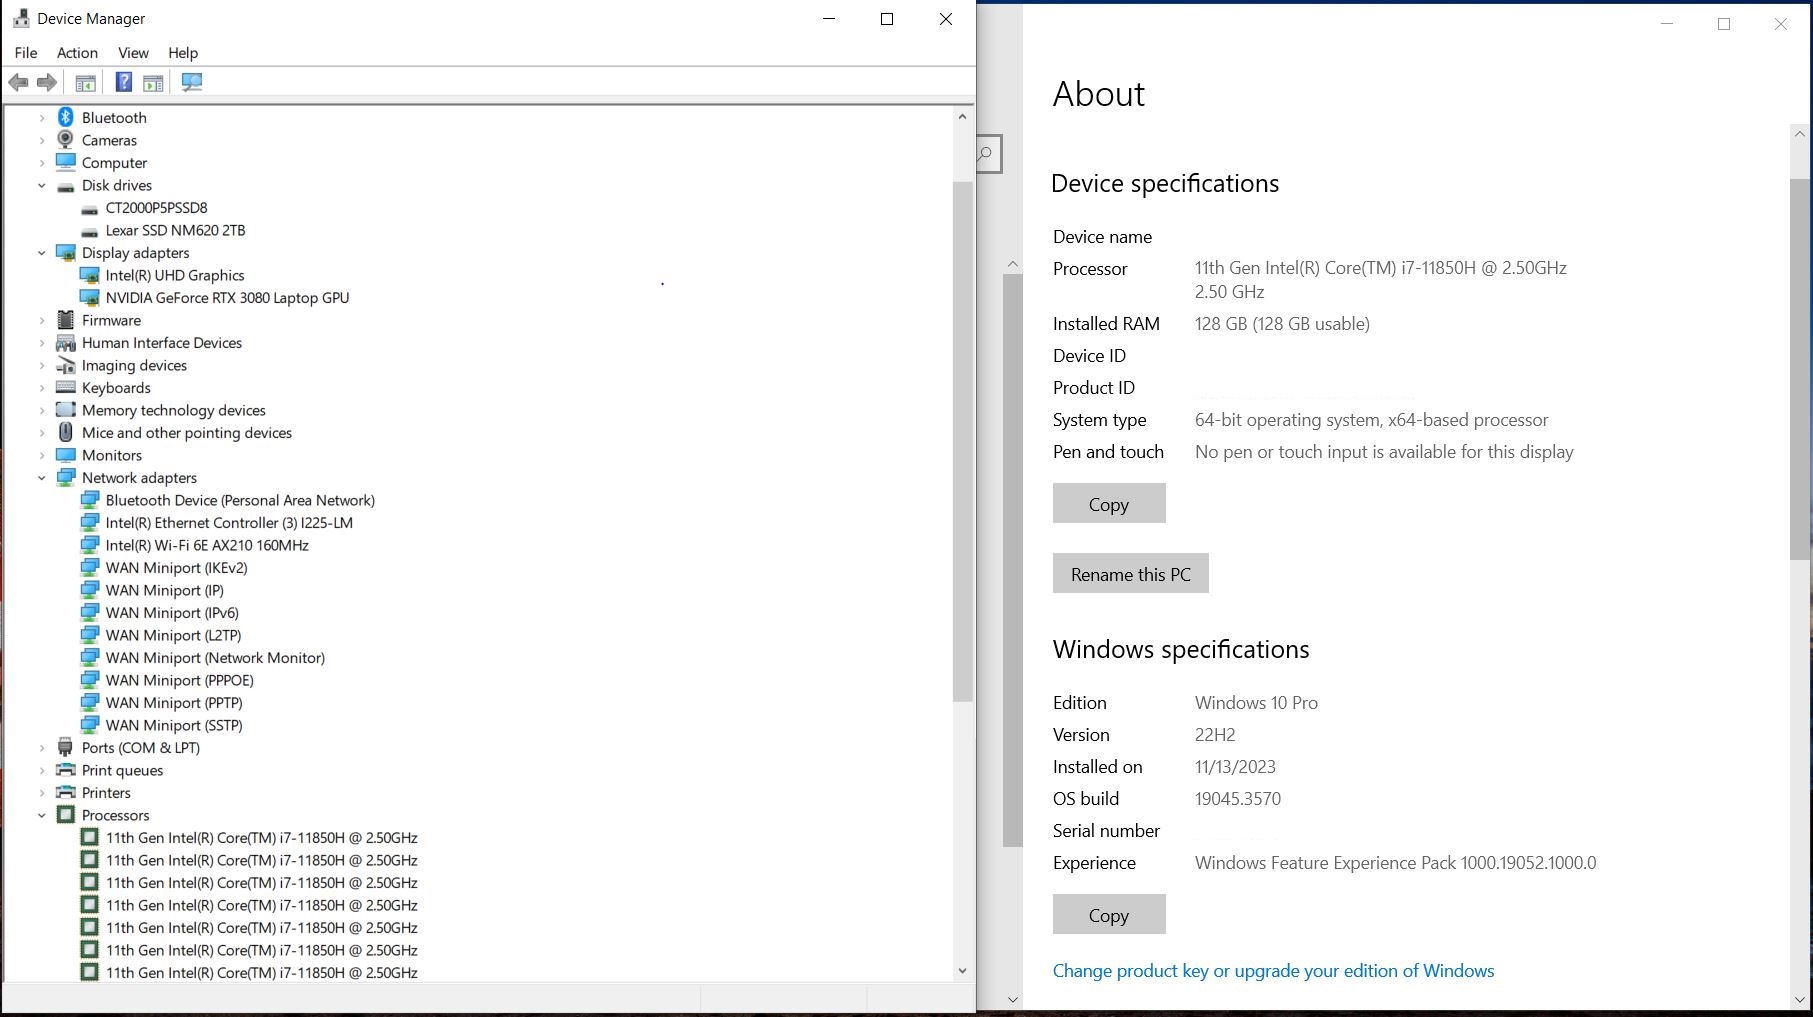Select WAN Miniport (Network Monitor)
The image size is (1813, 1017).
click(x=215, y=658)
